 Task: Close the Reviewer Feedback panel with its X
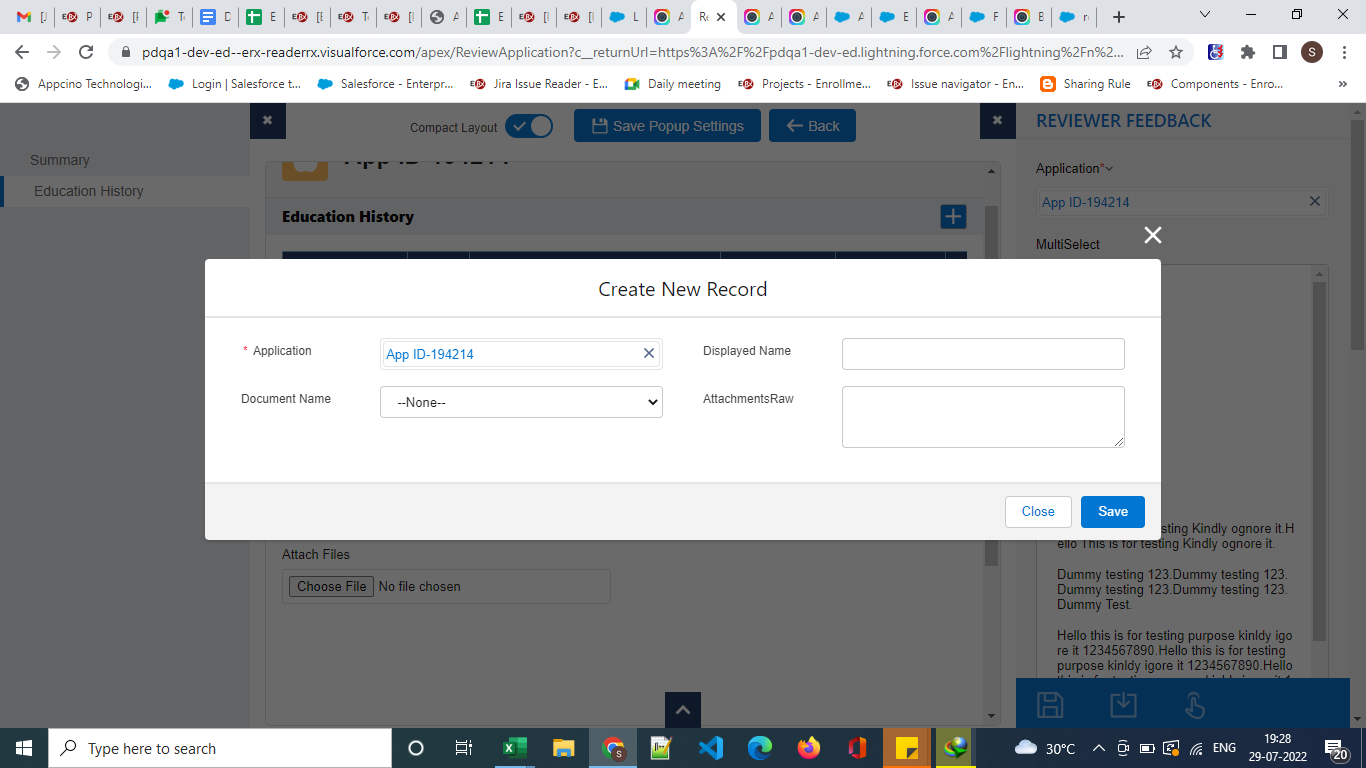click(997, 120)
